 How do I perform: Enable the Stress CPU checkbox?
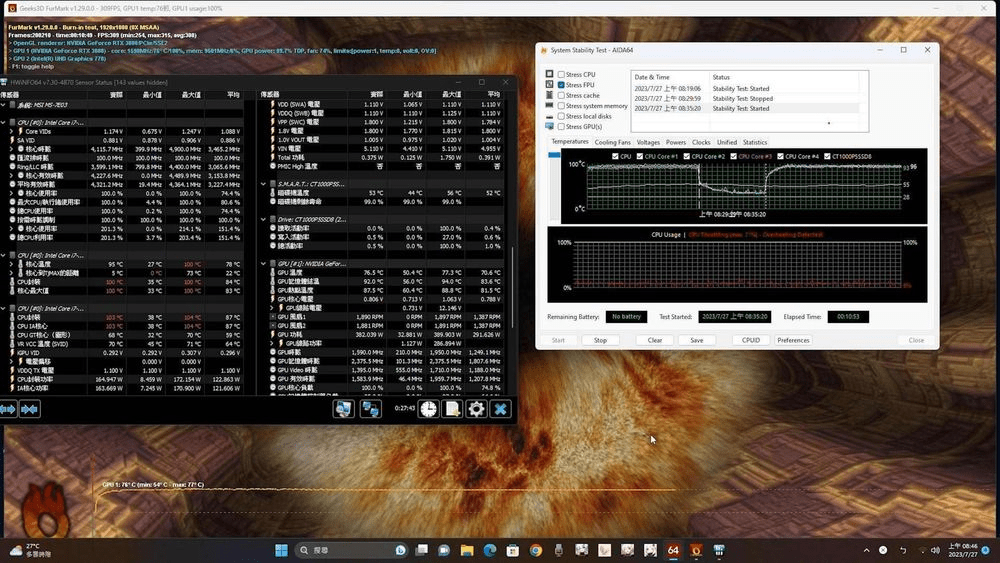tap(561, 75)
